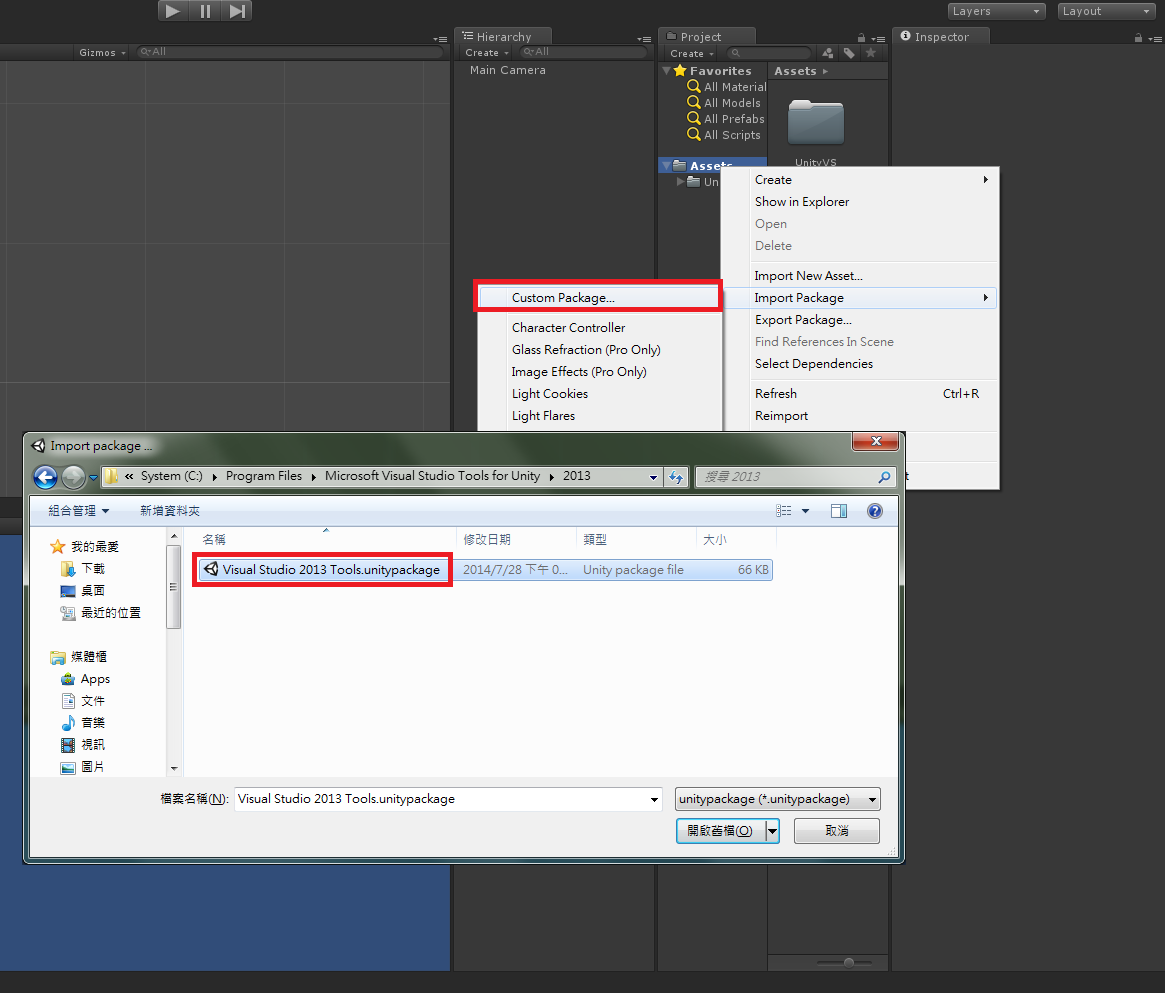This screenshot has height=993, width=1165.
Task: Open the Layout dropdown
Action: 1105,11
